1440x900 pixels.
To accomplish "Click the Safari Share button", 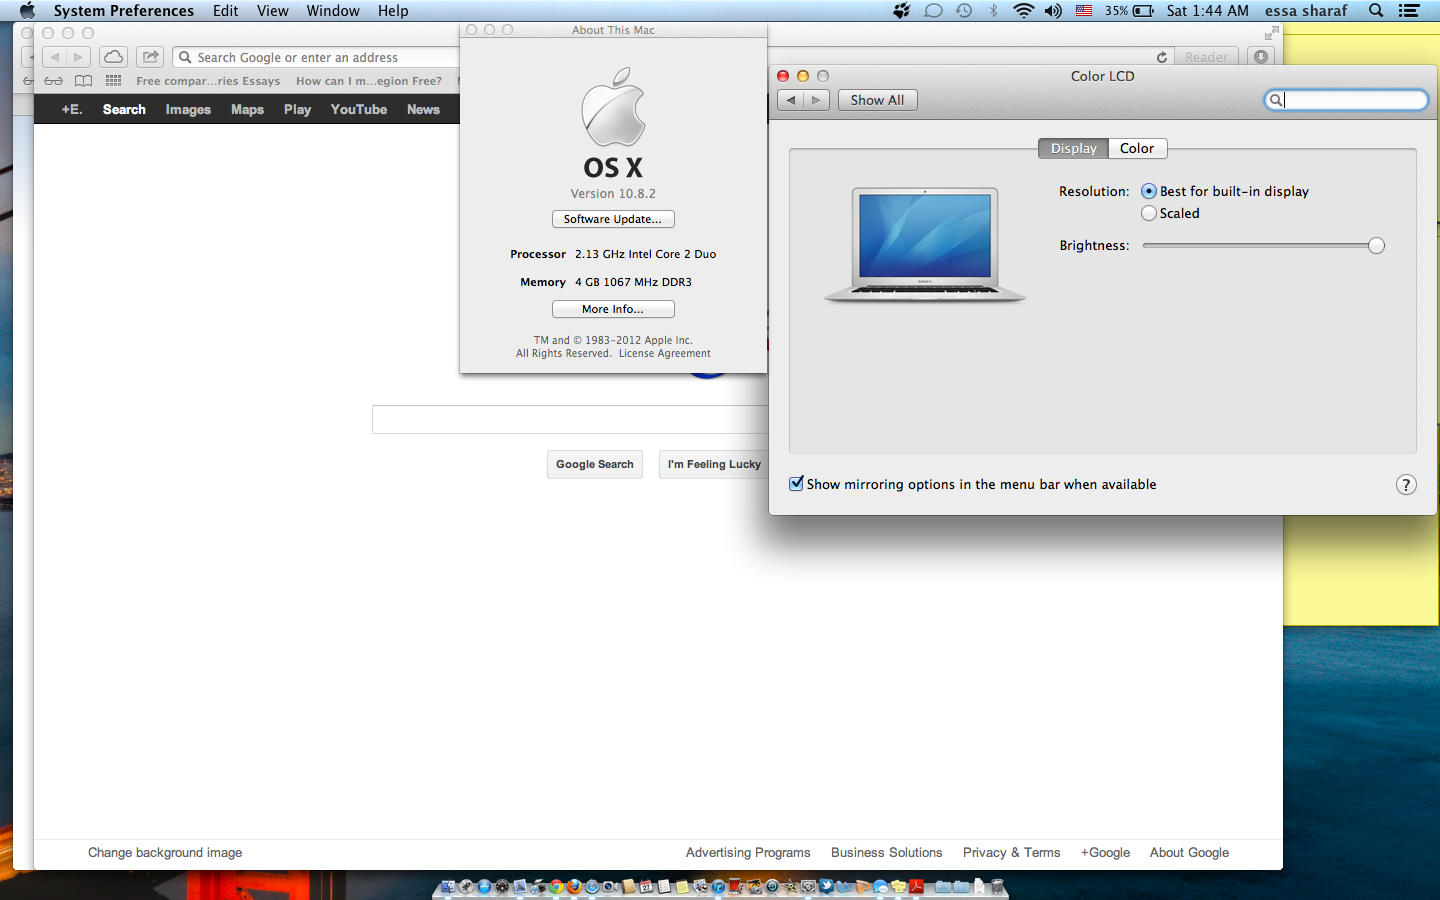I will 150,57.
